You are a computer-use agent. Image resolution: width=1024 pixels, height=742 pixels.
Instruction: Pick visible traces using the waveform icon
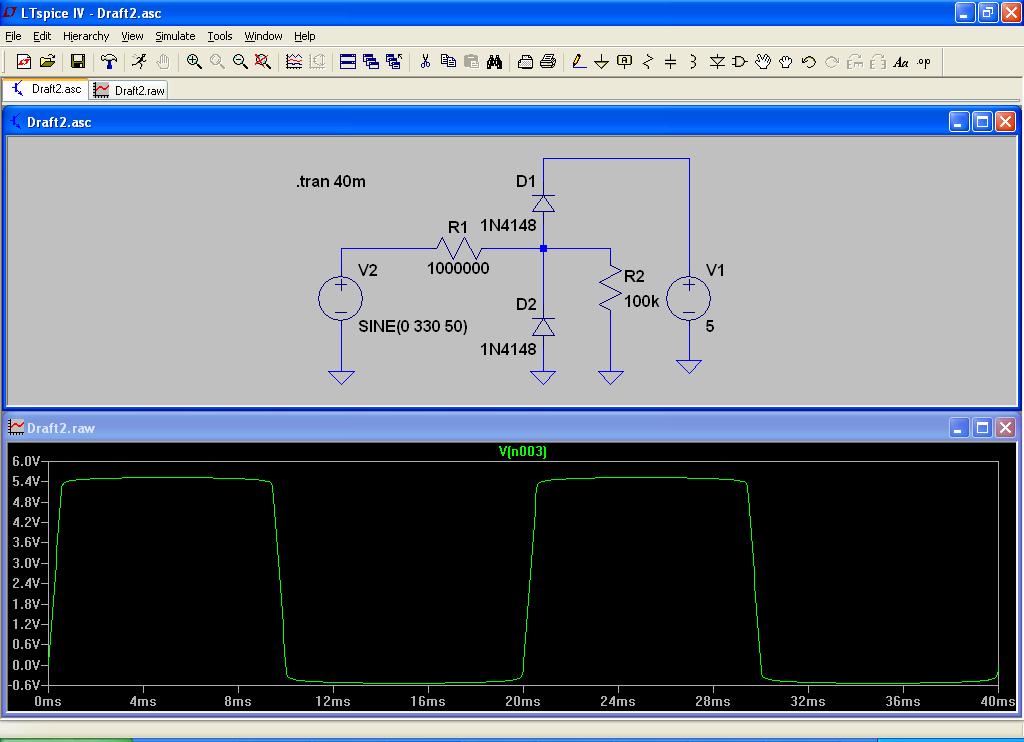tap(294, 61)
